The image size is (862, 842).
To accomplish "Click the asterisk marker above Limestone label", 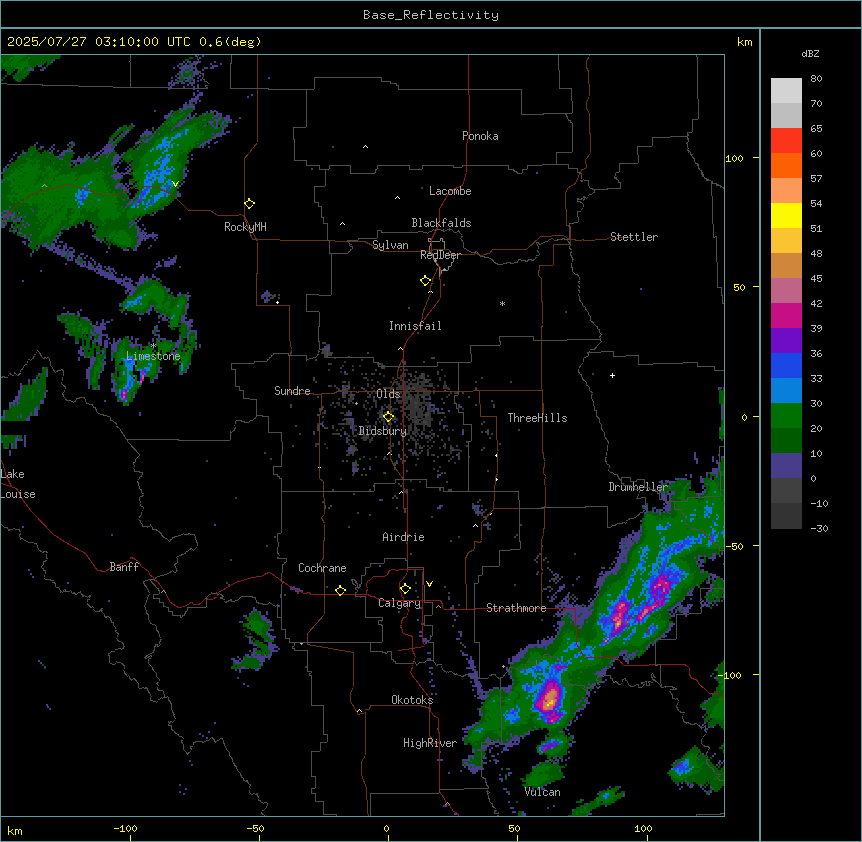I will (x=153, y=346).
